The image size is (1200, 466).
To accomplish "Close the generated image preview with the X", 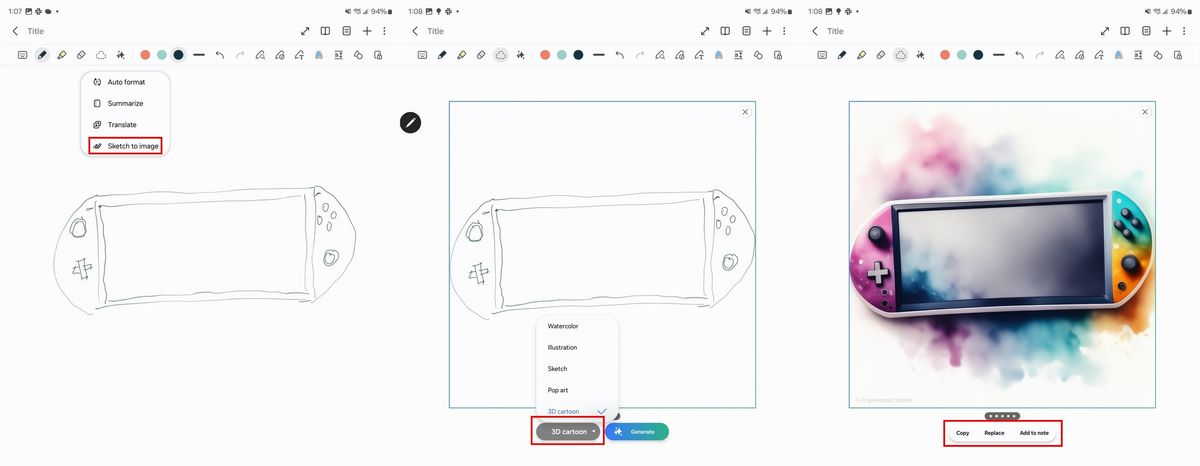I will pyautogui.click(x=1145, y=112).
